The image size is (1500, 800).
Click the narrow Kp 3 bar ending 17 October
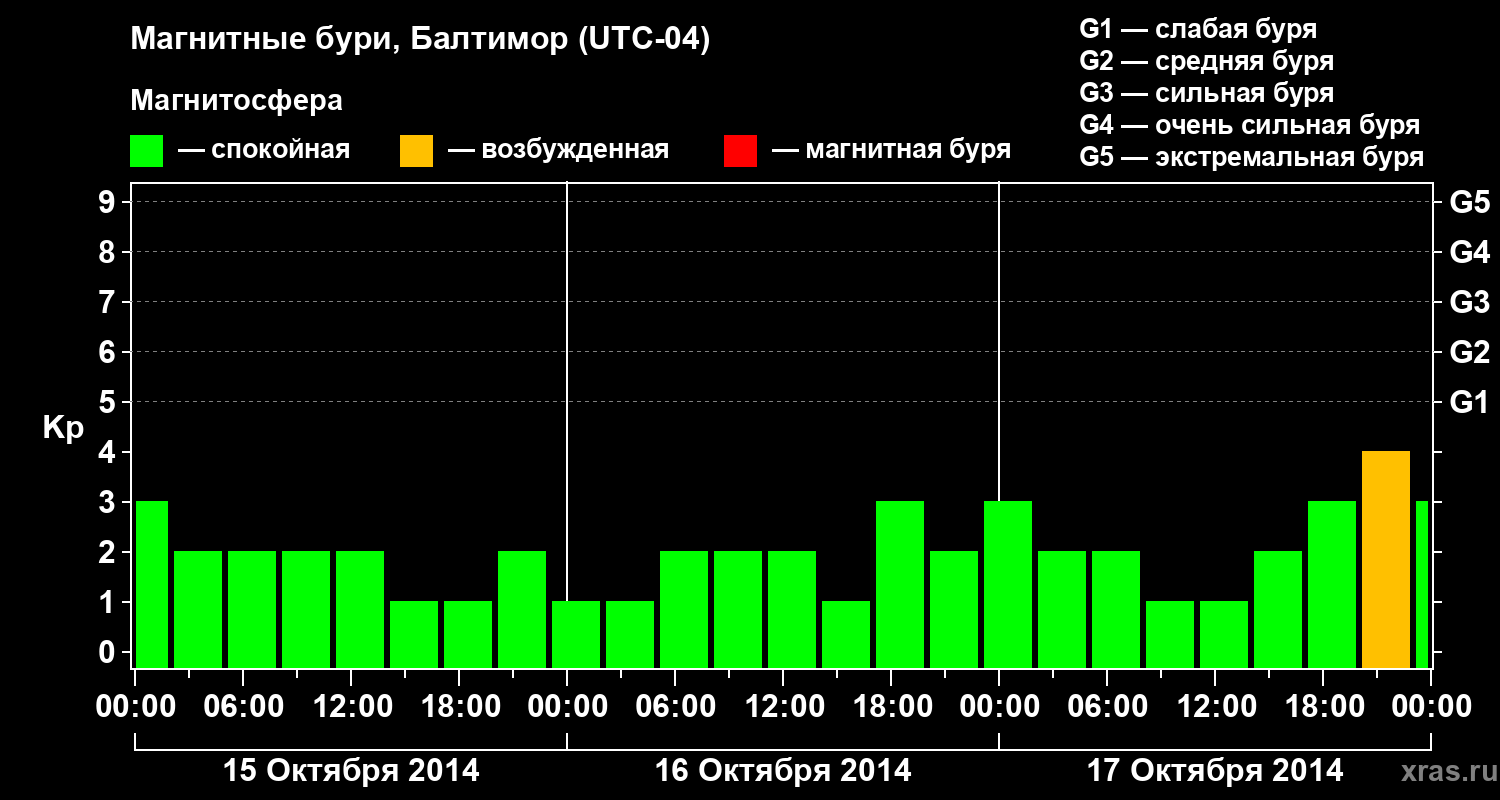coord(1422,585)
